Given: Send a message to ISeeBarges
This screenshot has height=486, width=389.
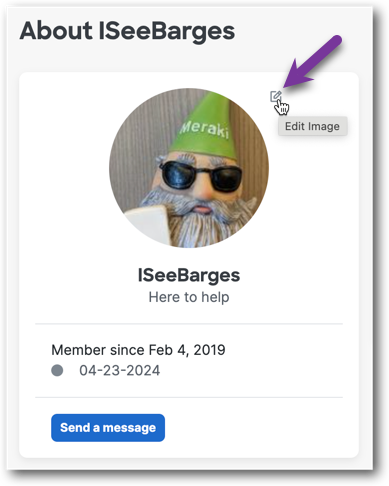Looking at the screenshot, I should [x=108, y=428].
